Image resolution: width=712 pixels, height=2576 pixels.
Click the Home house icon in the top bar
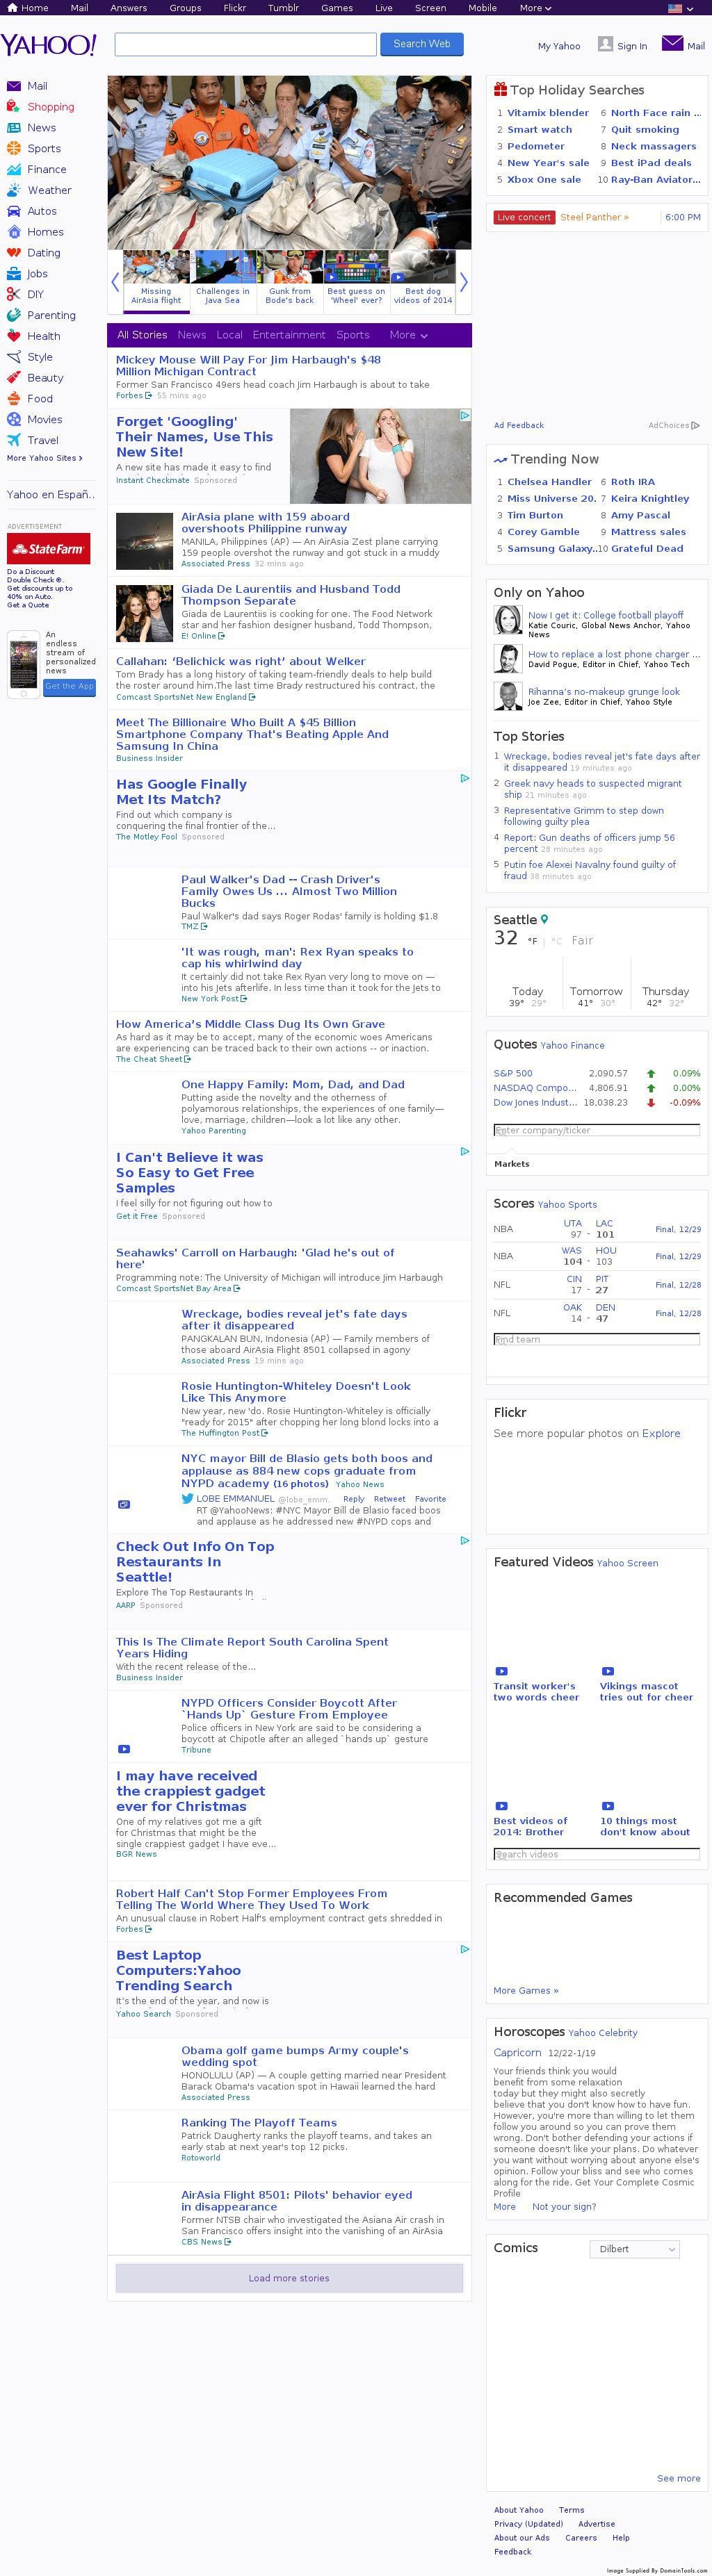12,7
